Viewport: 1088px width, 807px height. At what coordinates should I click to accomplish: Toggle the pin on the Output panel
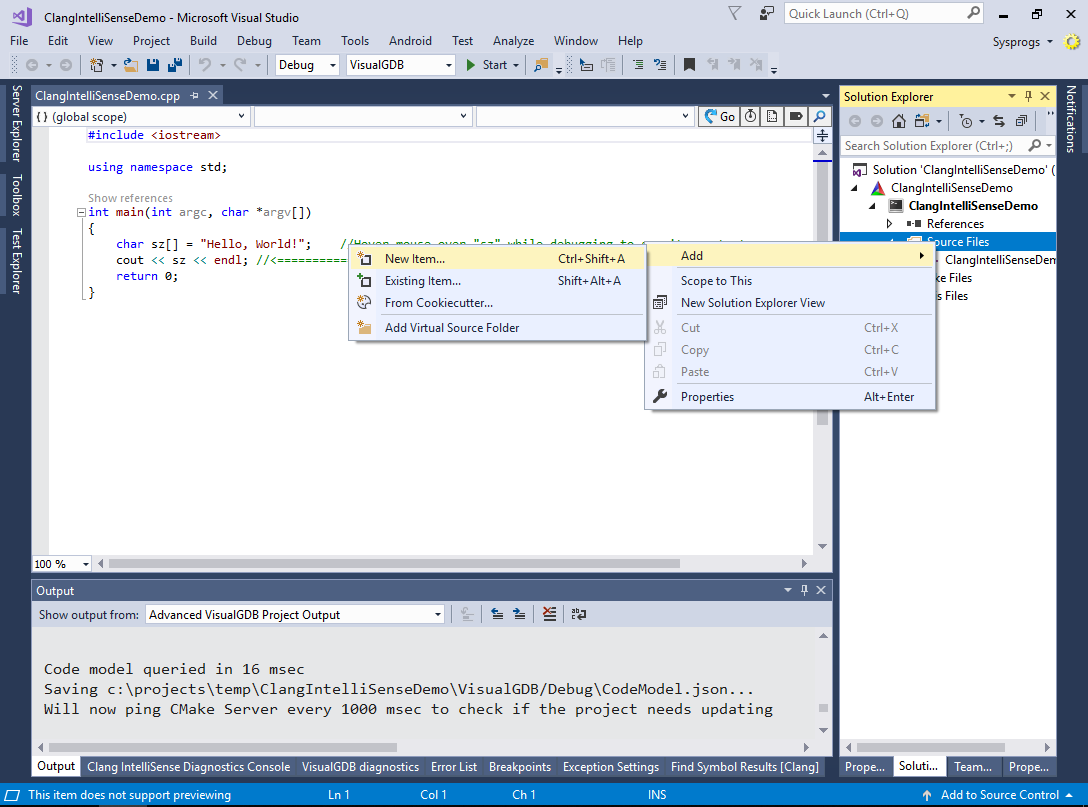pyautogui.click(x=804, y=589)
